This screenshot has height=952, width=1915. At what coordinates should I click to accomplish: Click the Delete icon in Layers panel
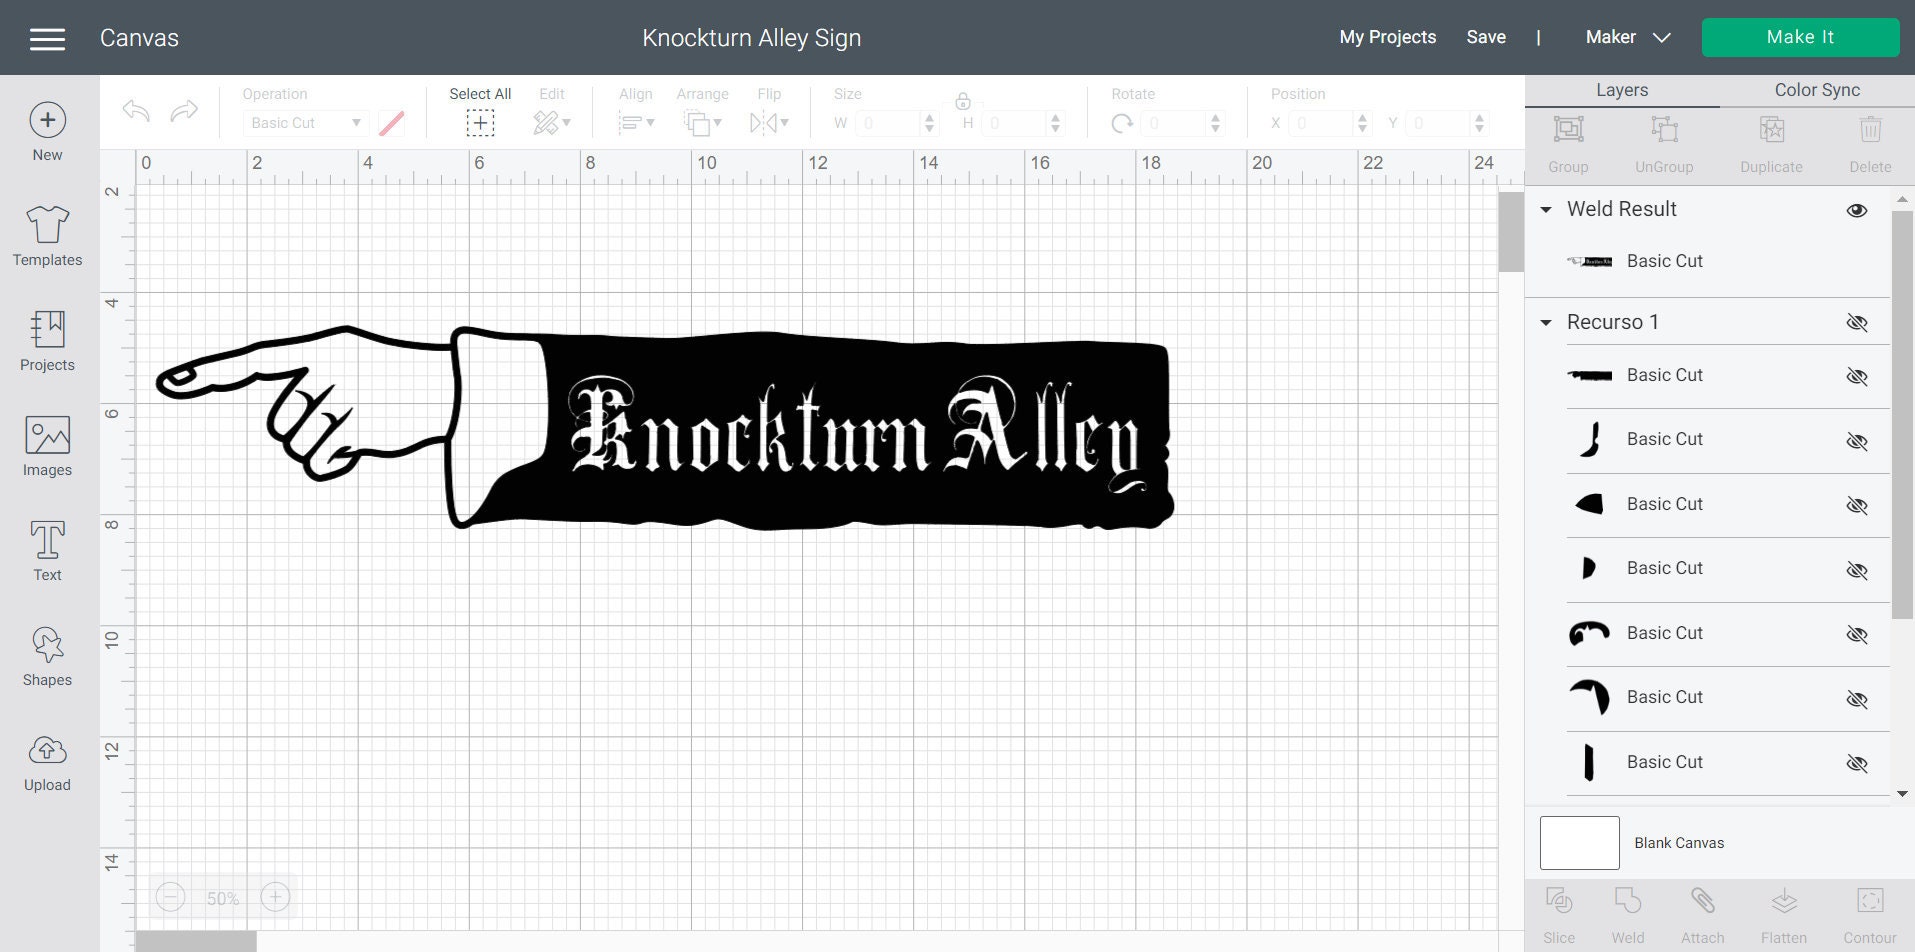(x=1869, y=140)
